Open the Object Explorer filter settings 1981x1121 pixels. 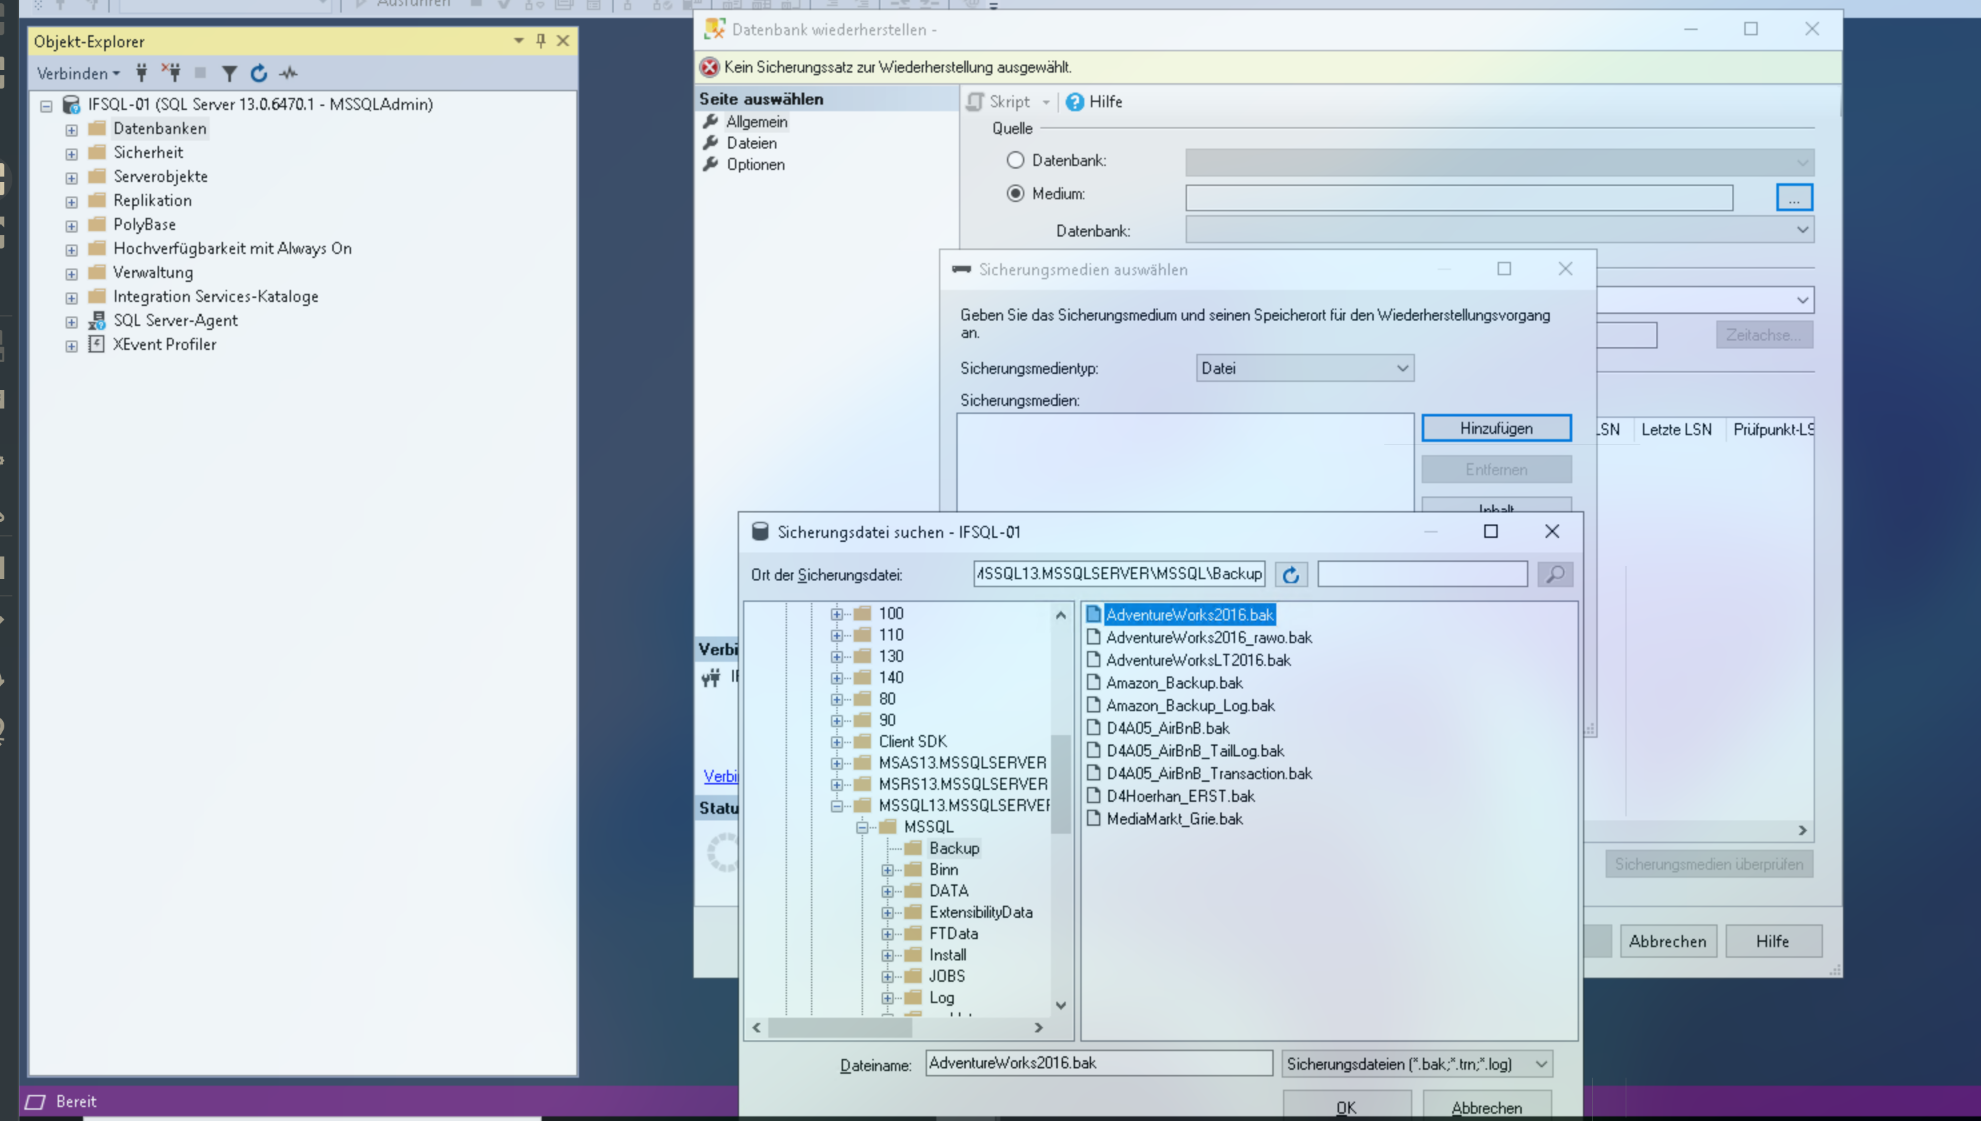pos(229,72)
